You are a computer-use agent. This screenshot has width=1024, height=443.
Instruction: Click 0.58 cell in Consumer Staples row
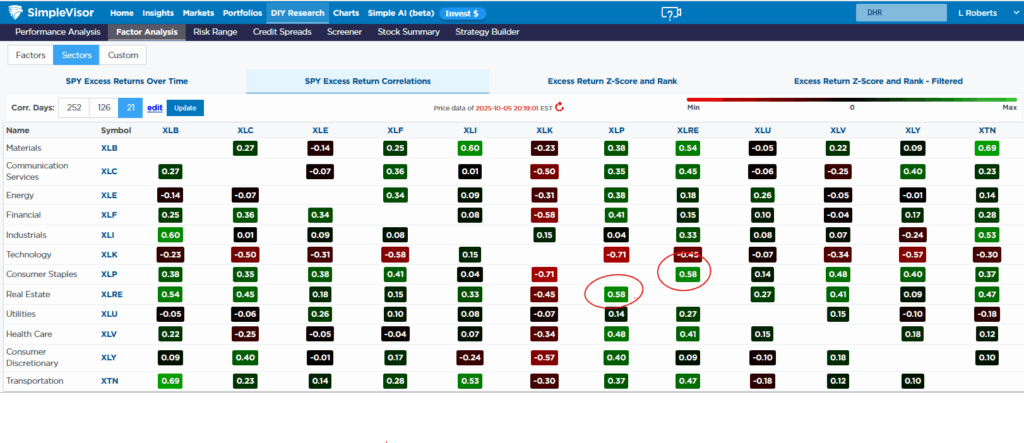[x=690, y=274]
